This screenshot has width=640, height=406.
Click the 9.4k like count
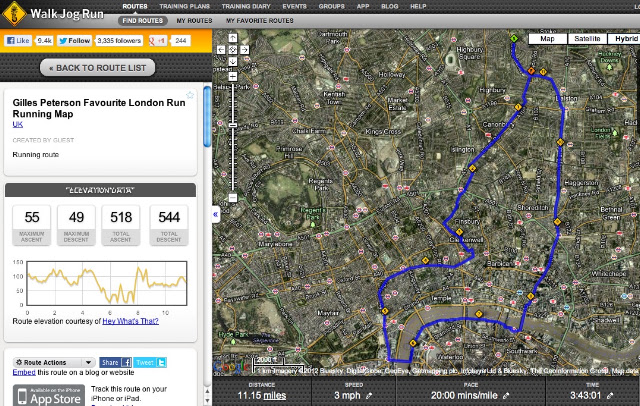(44, 40)
